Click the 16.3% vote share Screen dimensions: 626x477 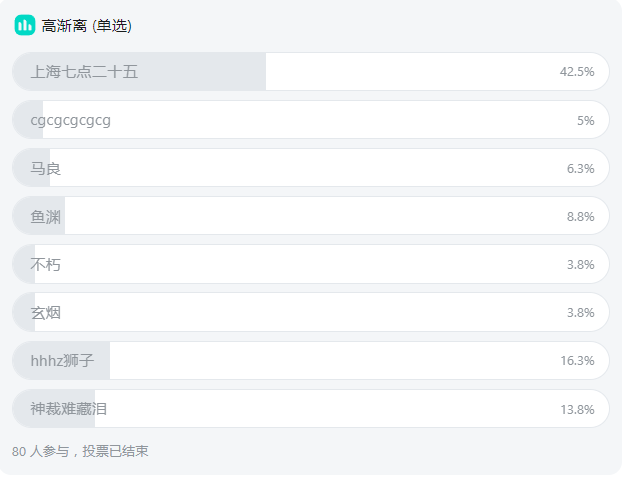577,361
